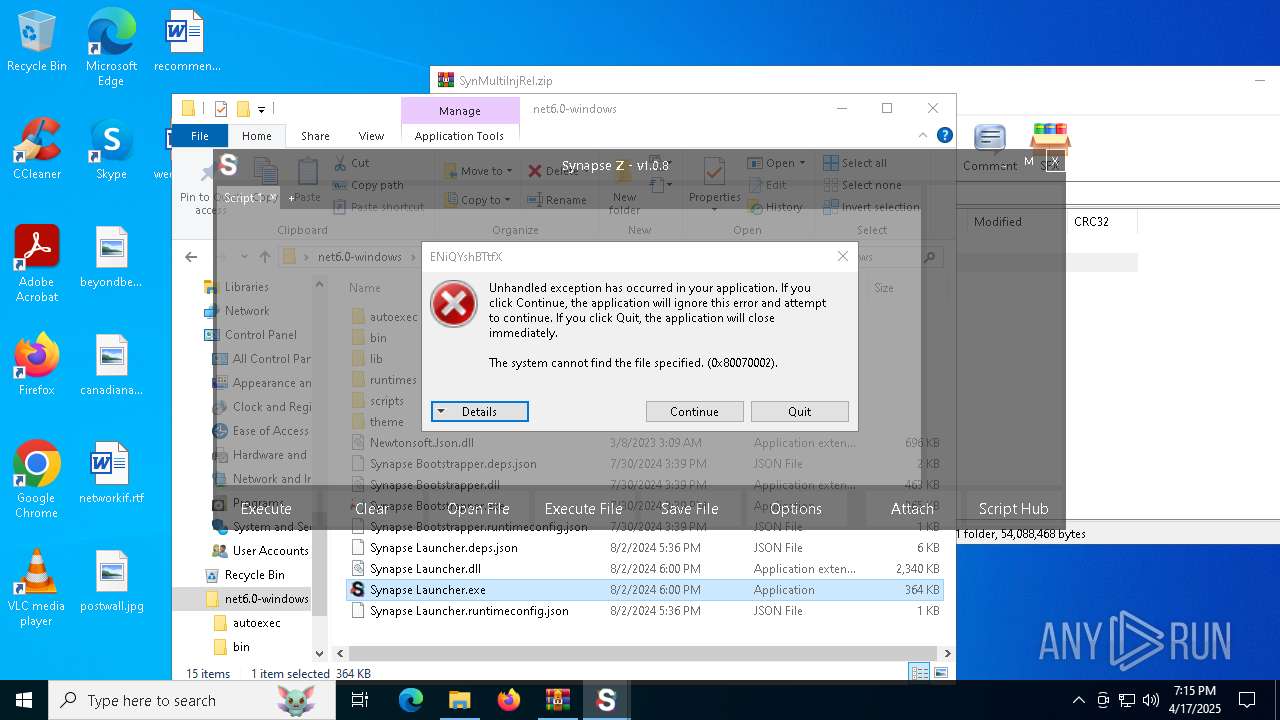Open Customize Quick Access Toolbar dropdown
This screenshot has width=1280, height=720.
coord(262,109)
